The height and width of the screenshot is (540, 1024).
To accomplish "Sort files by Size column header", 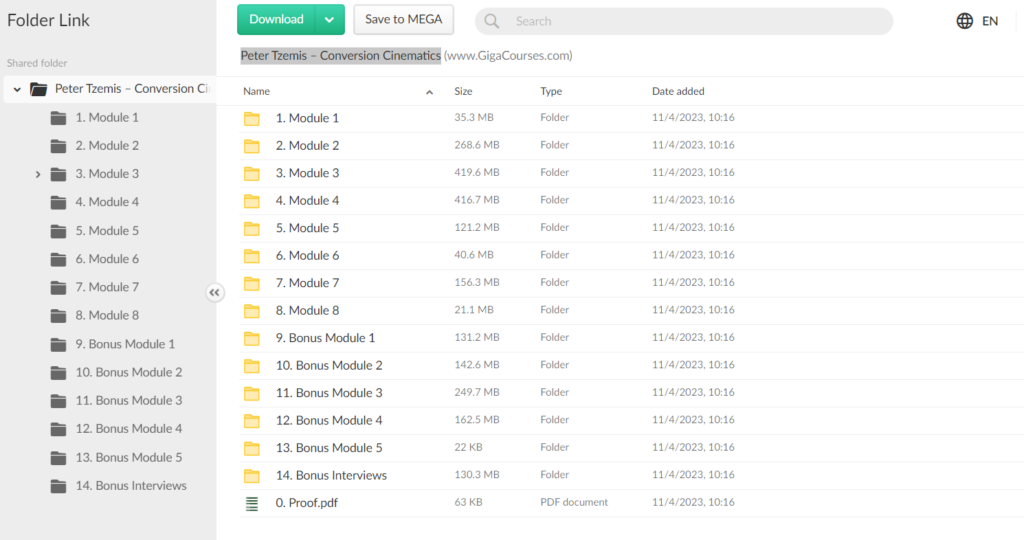I will tap(463, 91).
